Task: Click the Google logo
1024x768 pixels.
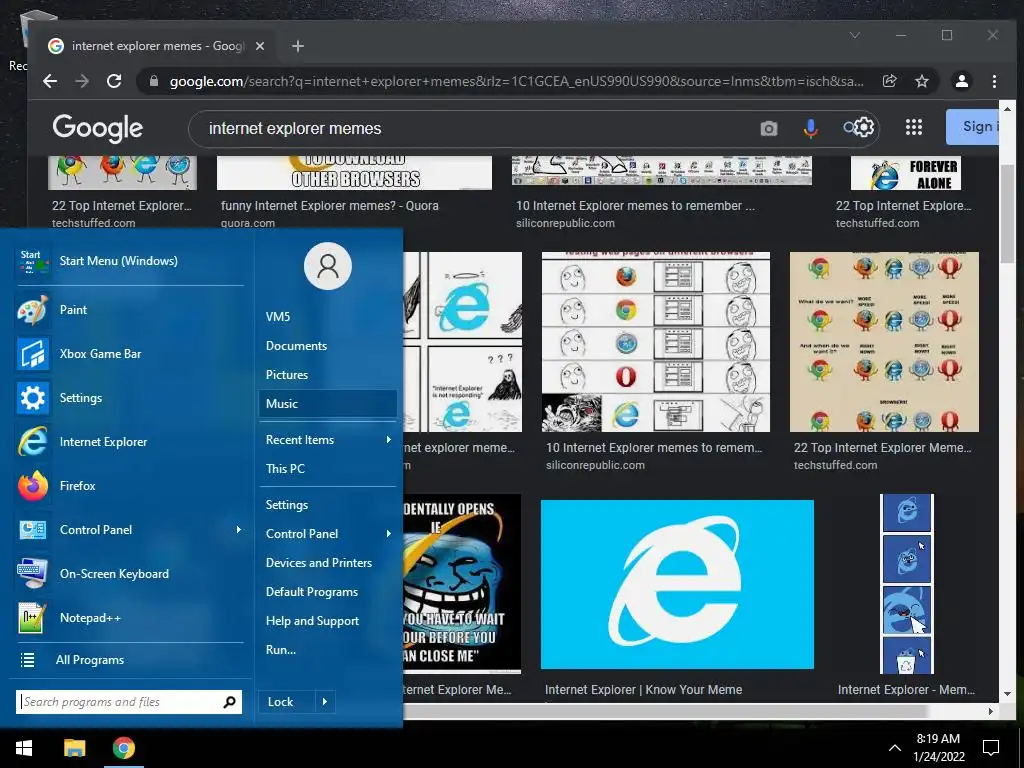Action: (97, 128)
